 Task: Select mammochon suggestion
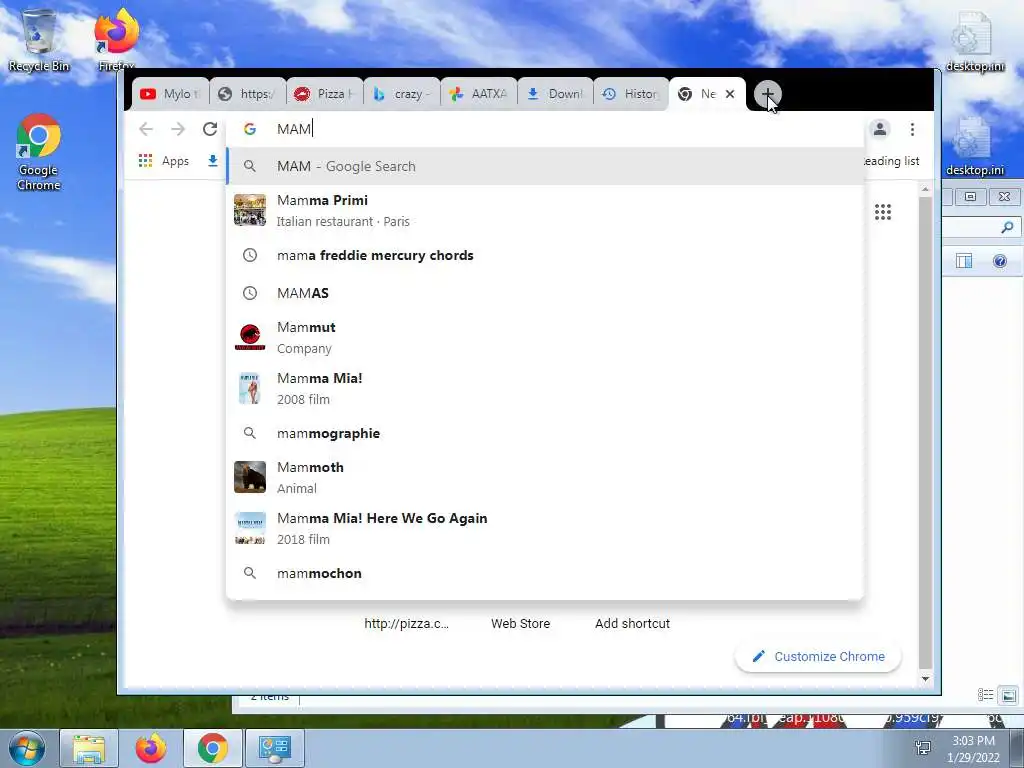[x=545, y=573]
